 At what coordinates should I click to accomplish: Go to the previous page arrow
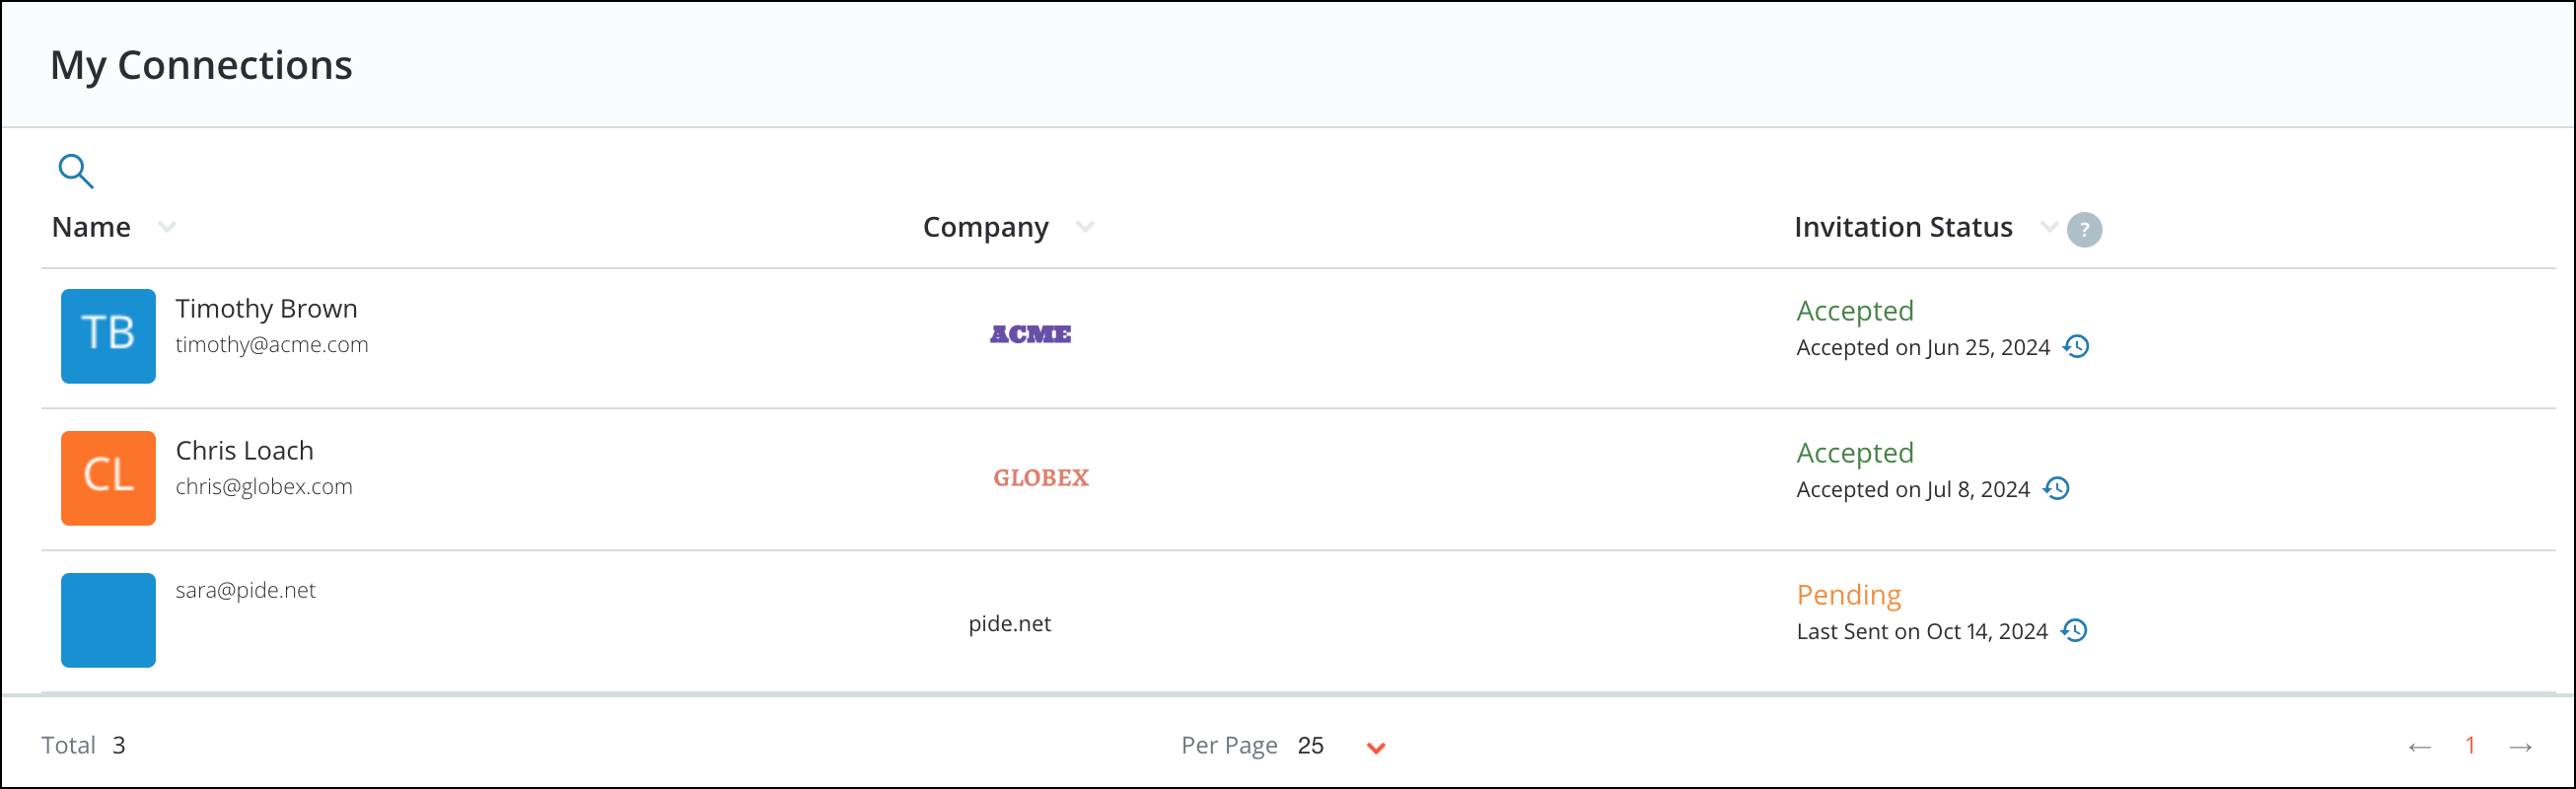(x=2419, y=747)
